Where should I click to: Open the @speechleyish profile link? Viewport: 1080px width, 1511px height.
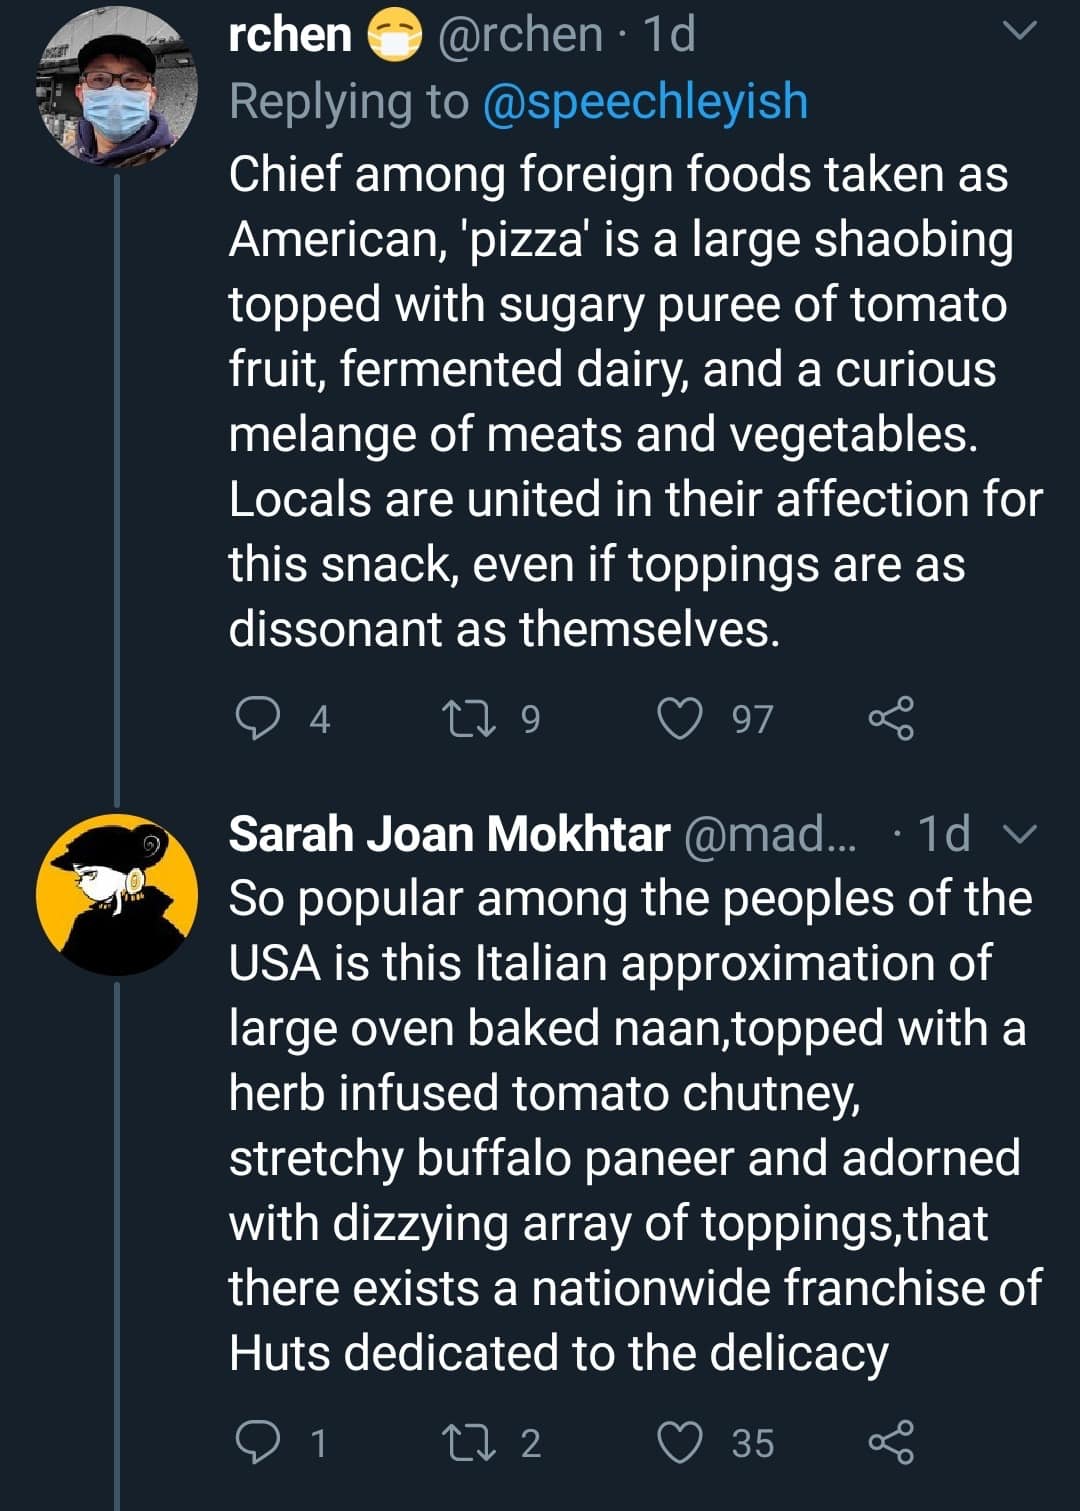pyautogui.click(x=645, y=101)
